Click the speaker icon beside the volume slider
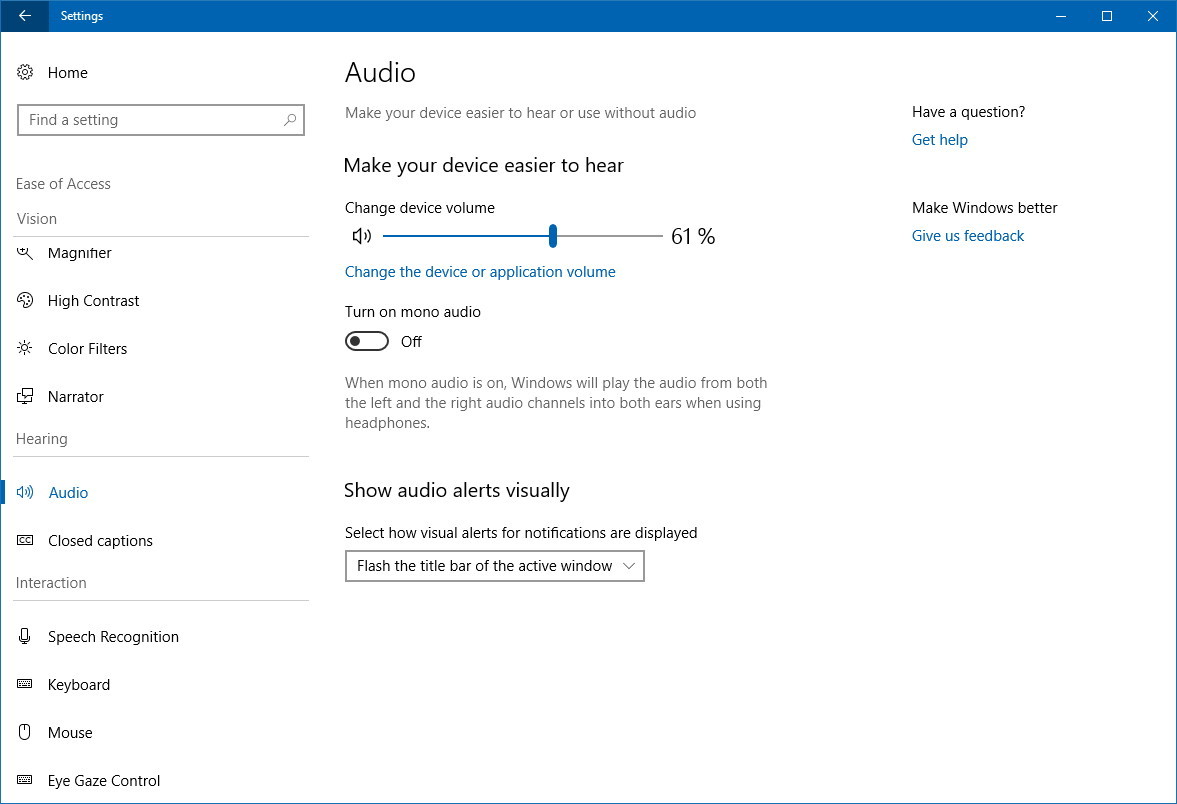Image resolution: width=1177 pixels, height=804 pixels. (362, 236)
